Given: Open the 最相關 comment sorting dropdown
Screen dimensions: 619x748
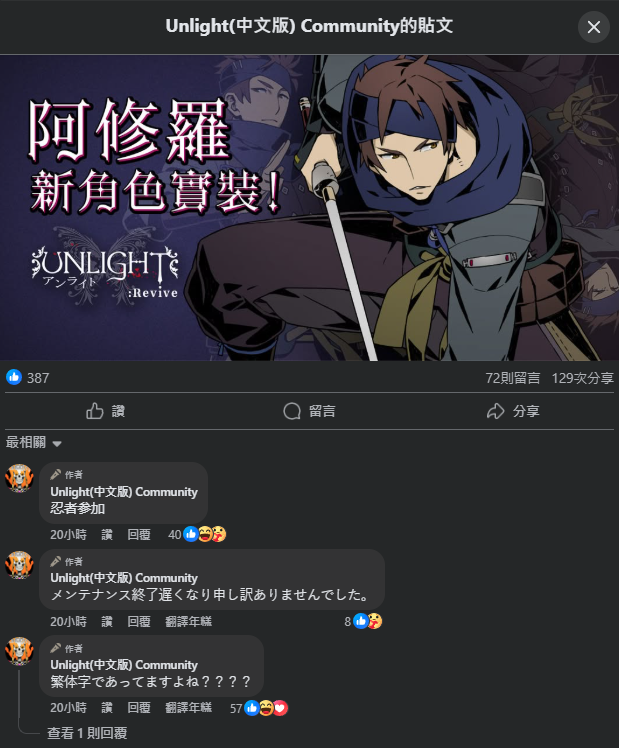Looking at the screenshot, I should 33,443.
